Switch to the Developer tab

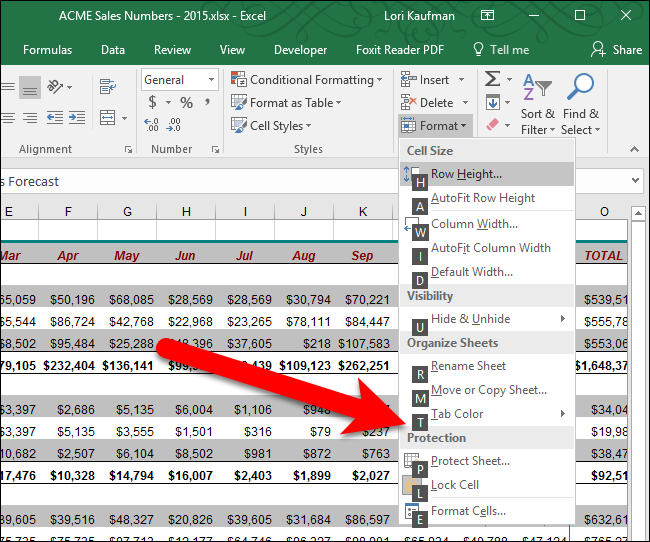[x=300, y=50]
